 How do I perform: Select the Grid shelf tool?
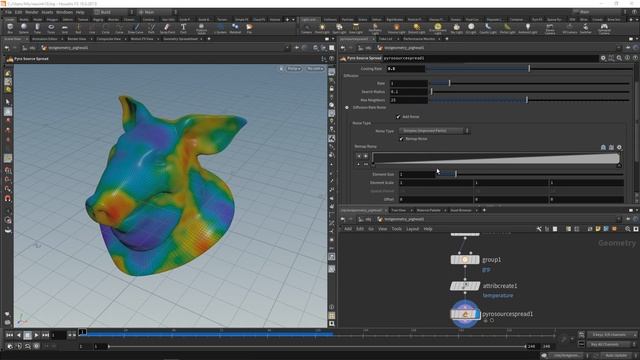[x=64, y=29]
